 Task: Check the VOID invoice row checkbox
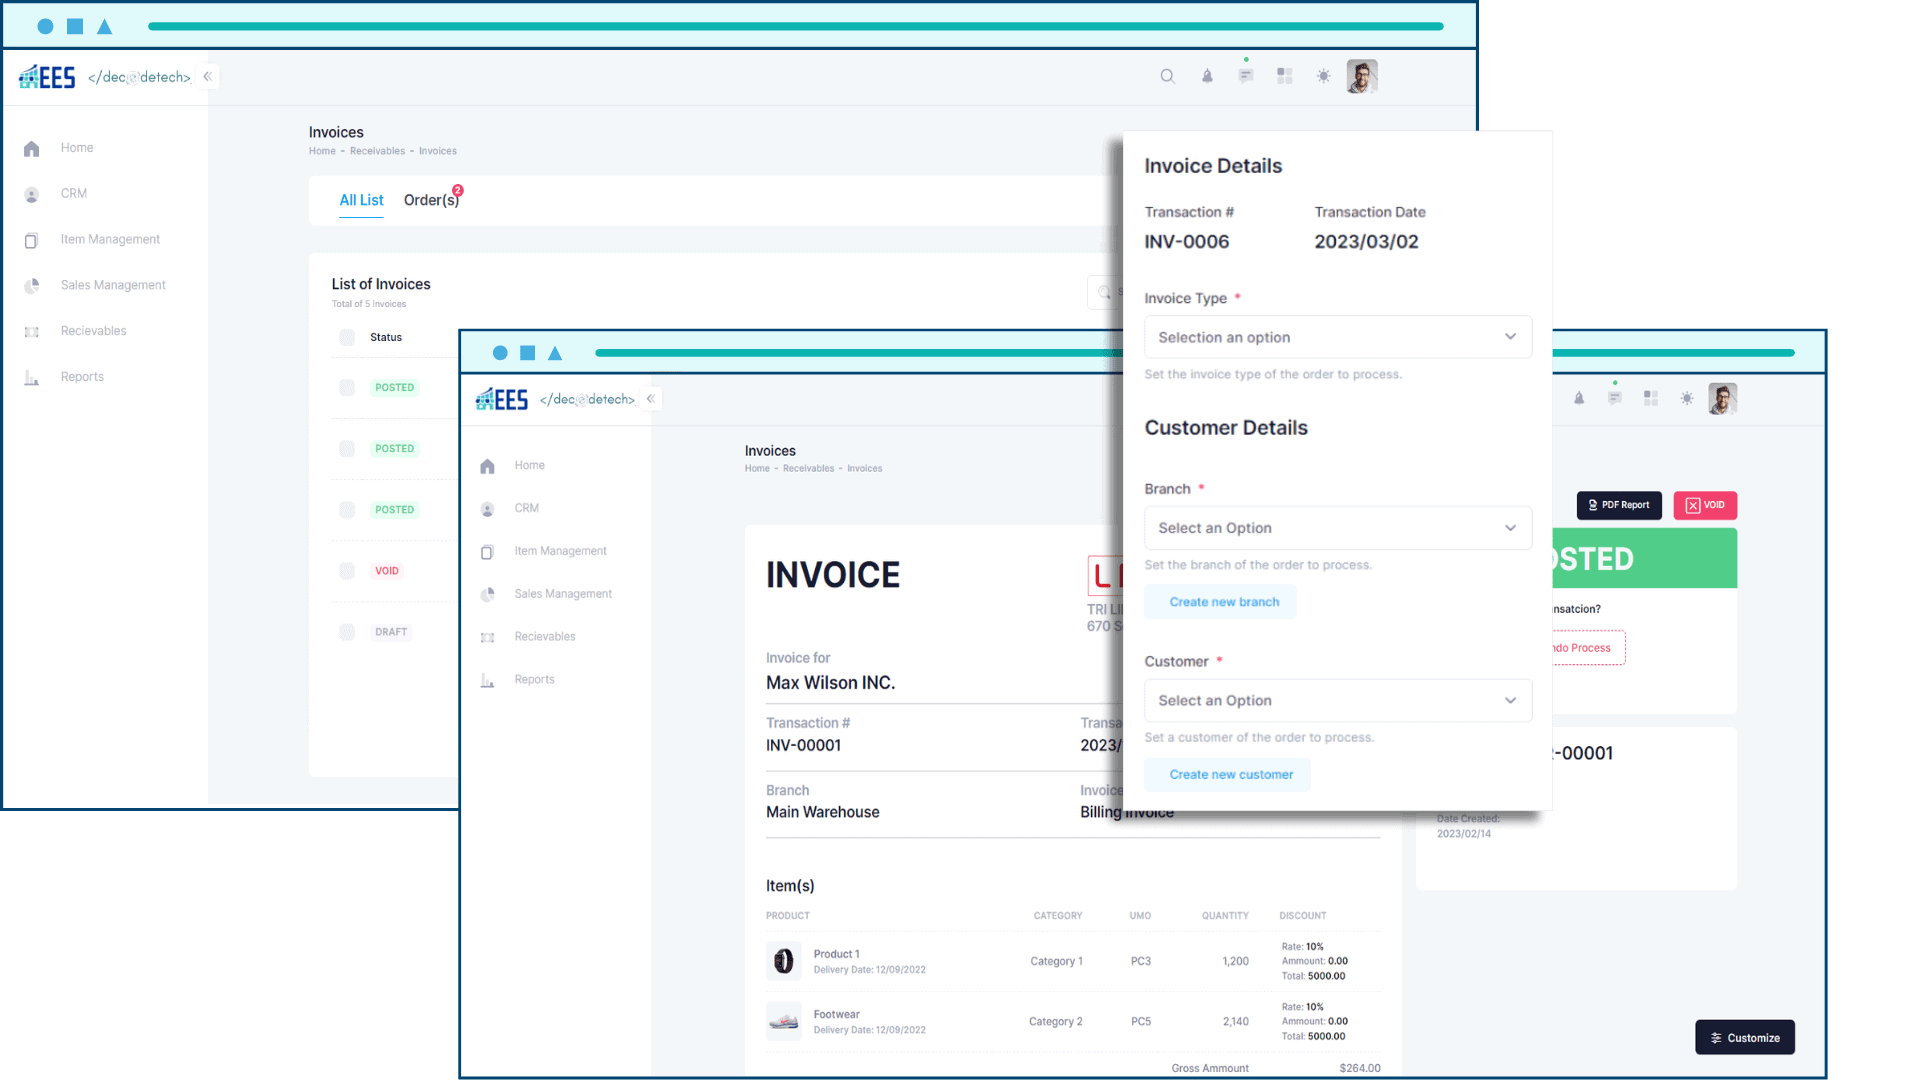tap(347, 571)
